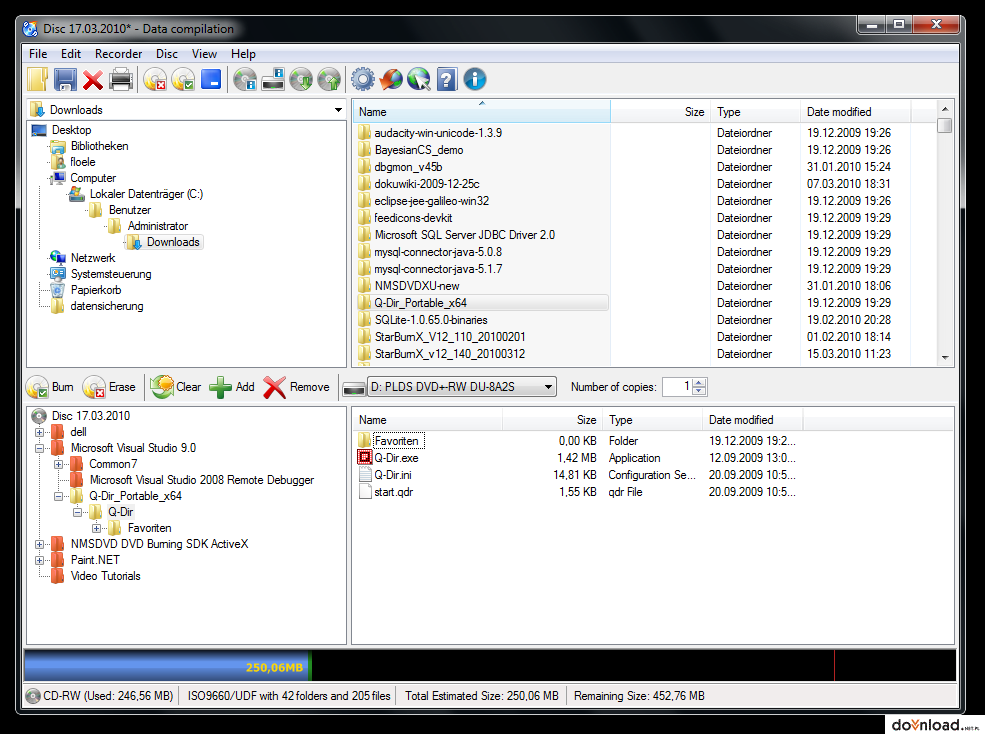Sort upper file list by Date modified

tap(855, 112)
